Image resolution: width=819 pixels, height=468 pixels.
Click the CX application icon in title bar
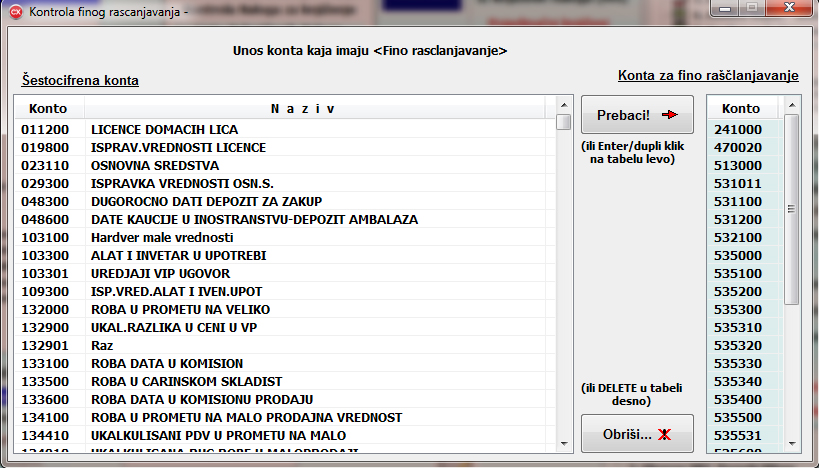(16, 11)
